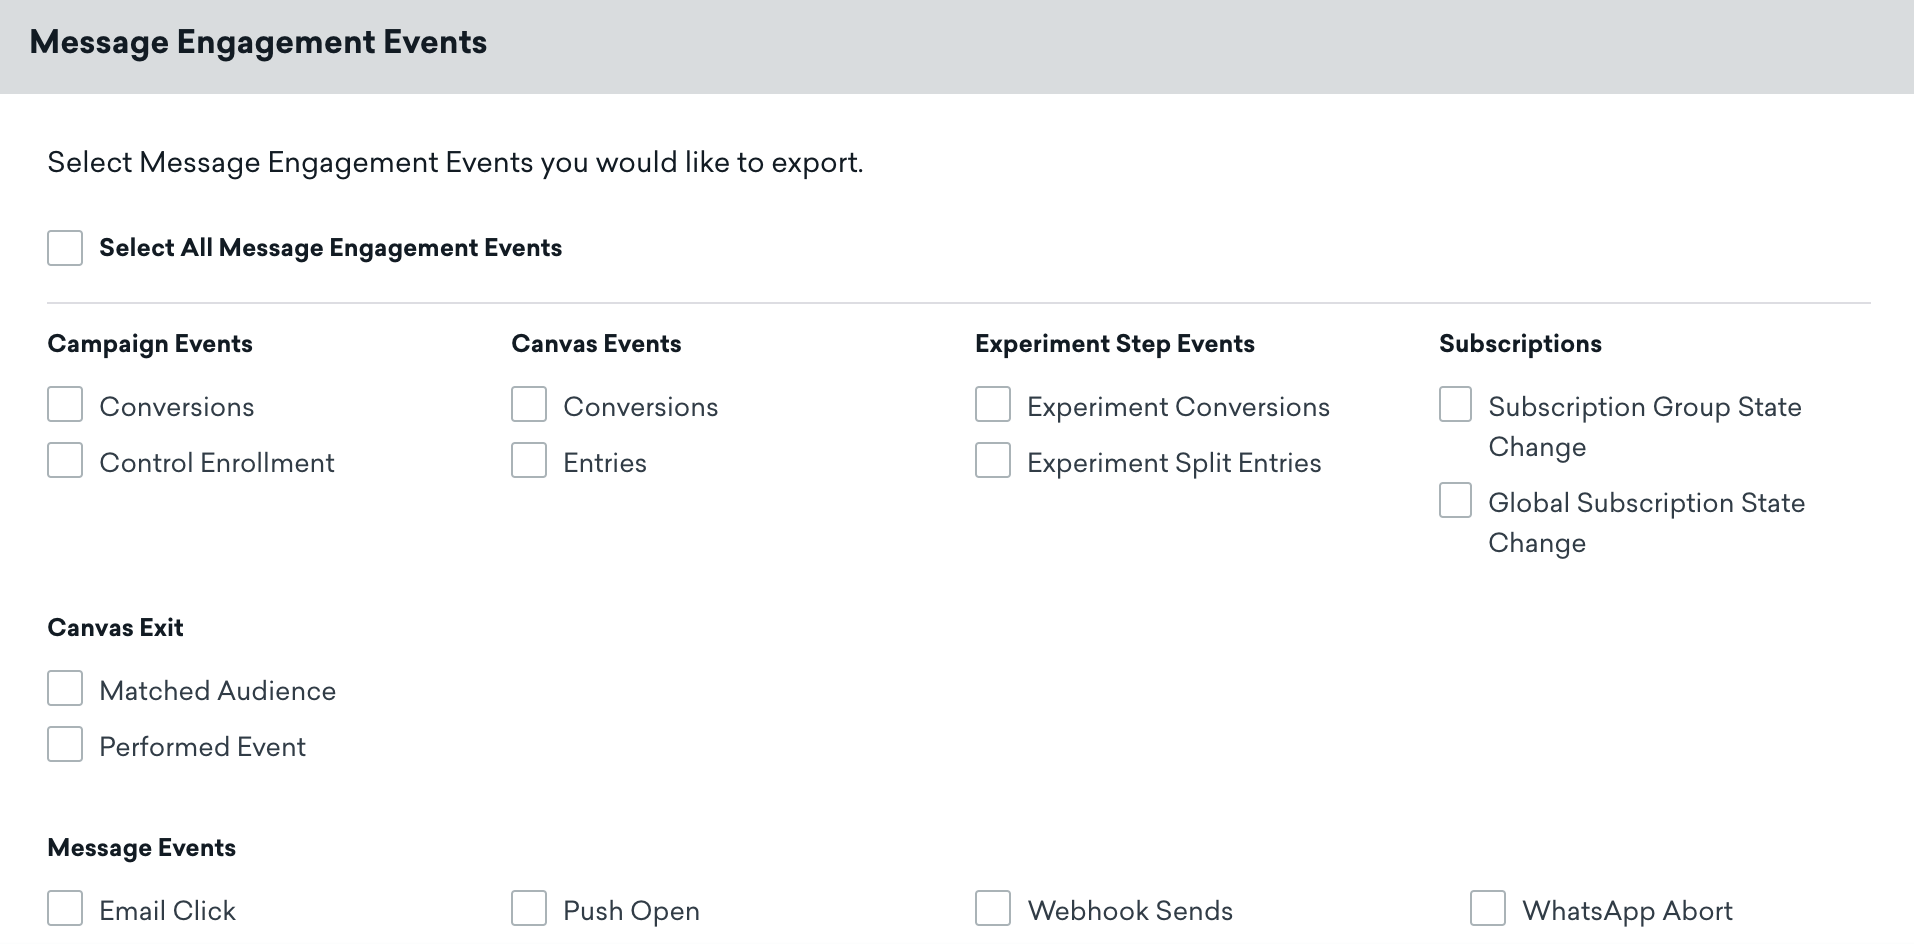Click the Experiment Split Entries label
1914x944 pixels.
[x=1174, y=463]
